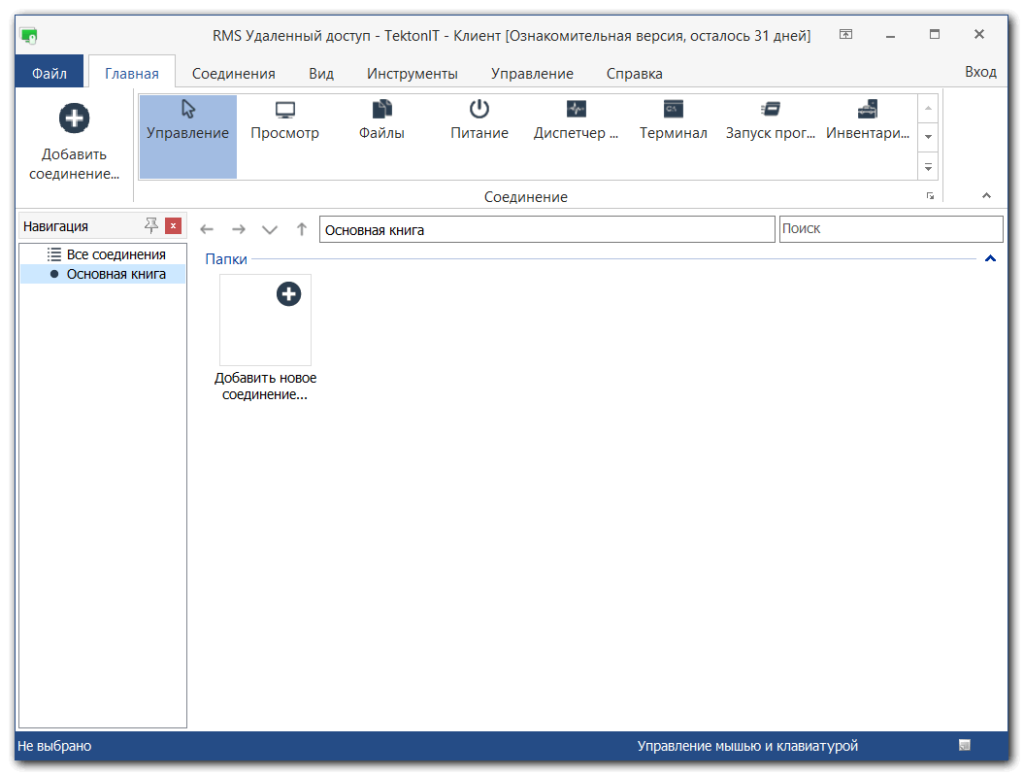Screen dimensions: 1024x776
Task: Collapse the ribbon with the up chevron
Action: point(986,196)
